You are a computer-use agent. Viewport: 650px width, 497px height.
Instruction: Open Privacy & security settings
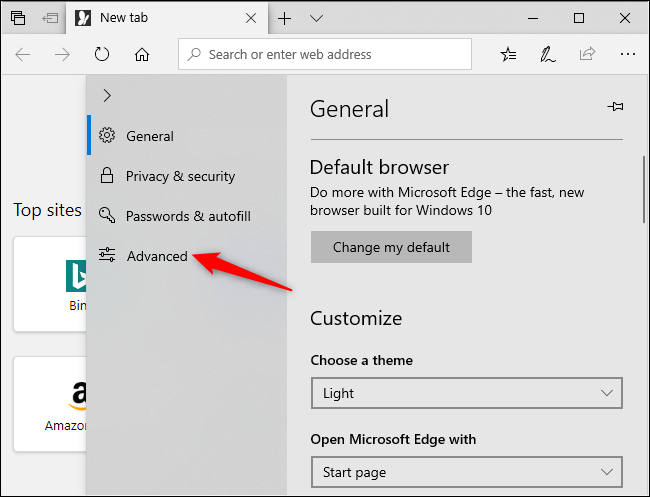180,176
